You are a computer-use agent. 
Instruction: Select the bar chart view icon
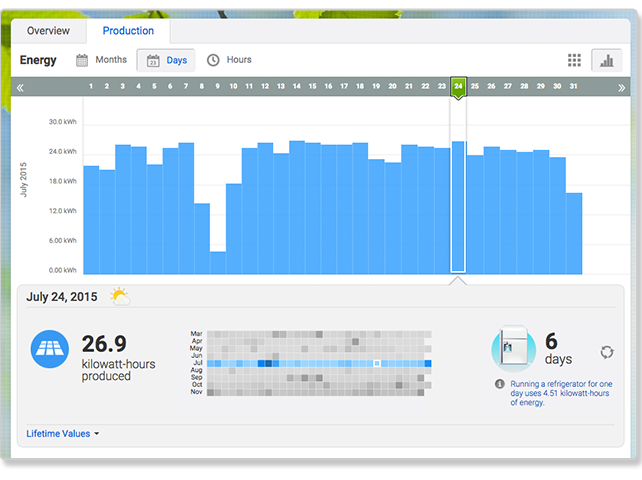[x=606, y=60]
